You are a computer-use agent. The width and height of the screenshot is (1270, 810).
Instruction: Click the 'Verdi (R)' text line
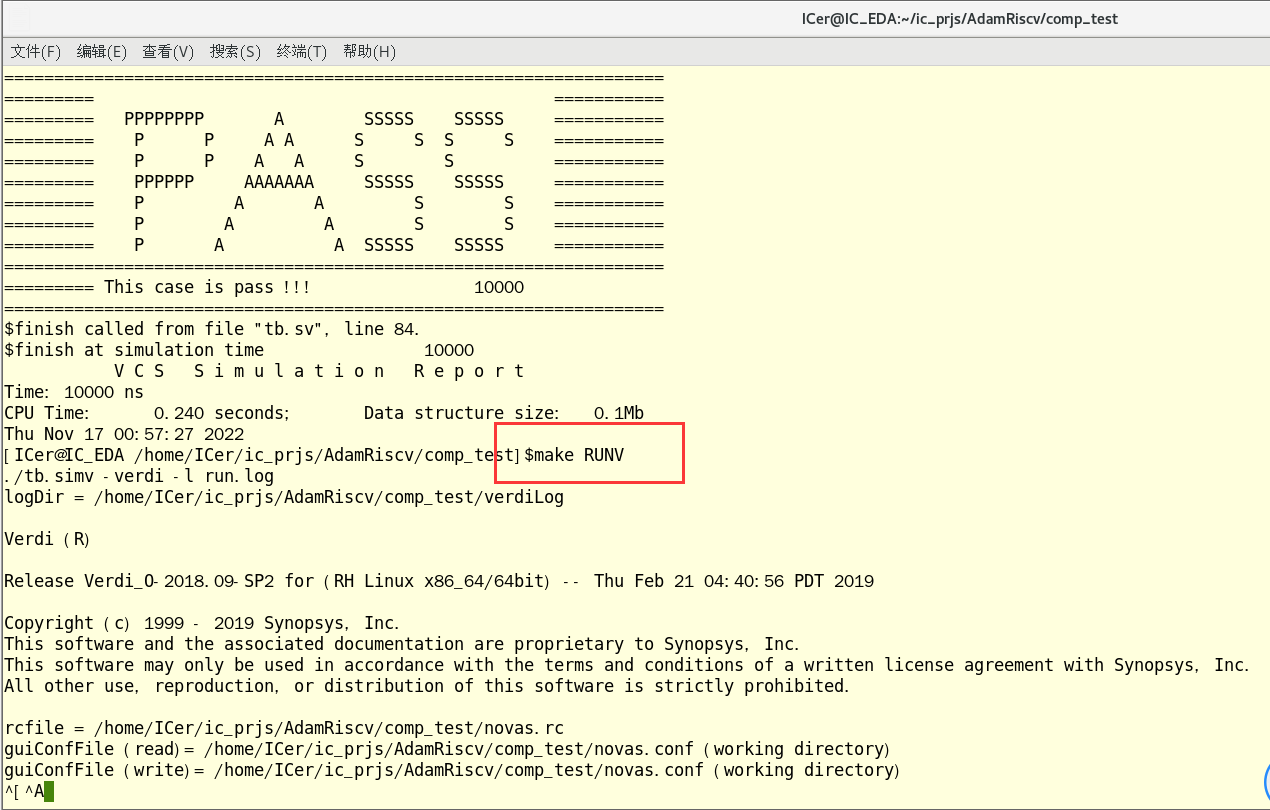tap(47, 539)
